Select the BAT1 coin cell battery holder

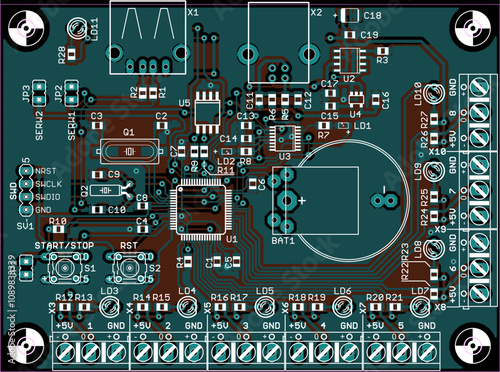(340, 200)
